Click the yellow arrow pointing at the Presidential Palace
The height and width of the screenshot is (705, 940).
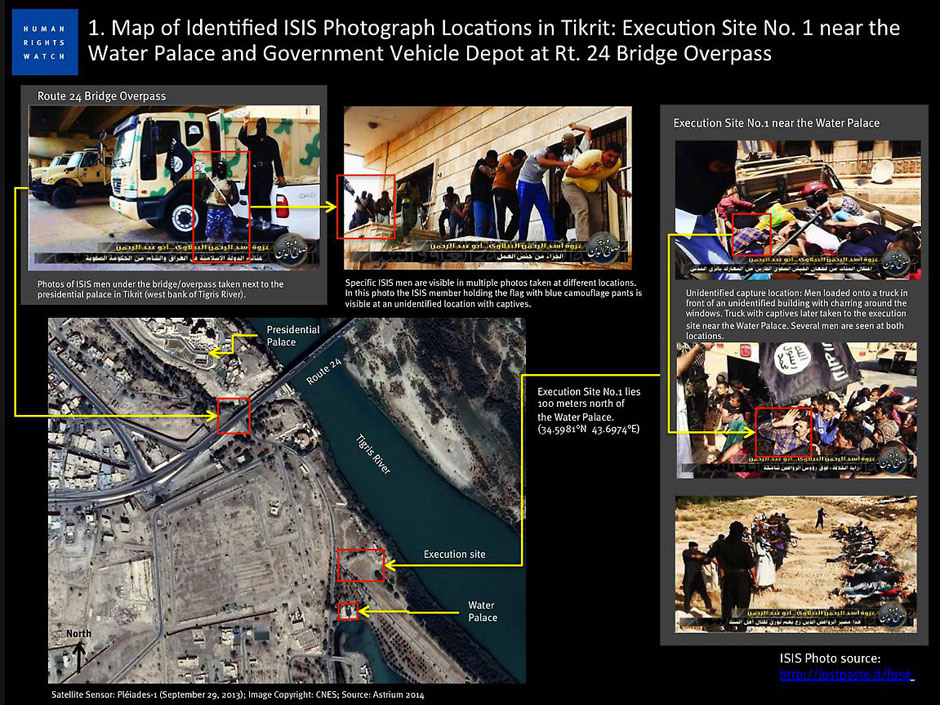(x=232, y=345)
